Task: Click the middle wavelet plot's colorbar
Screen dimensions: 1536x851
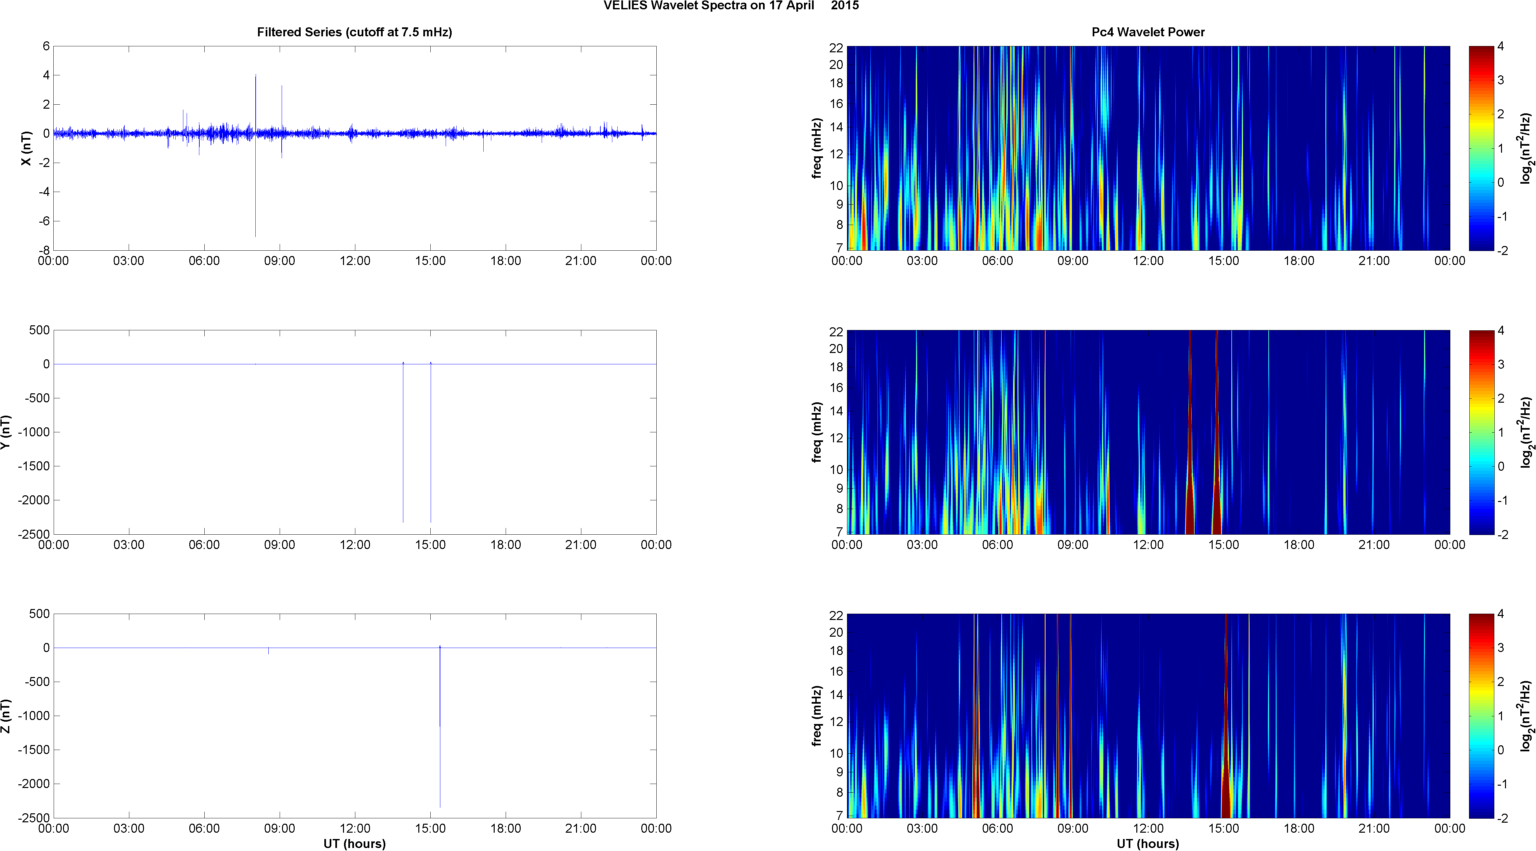Action: point(1480,432)
